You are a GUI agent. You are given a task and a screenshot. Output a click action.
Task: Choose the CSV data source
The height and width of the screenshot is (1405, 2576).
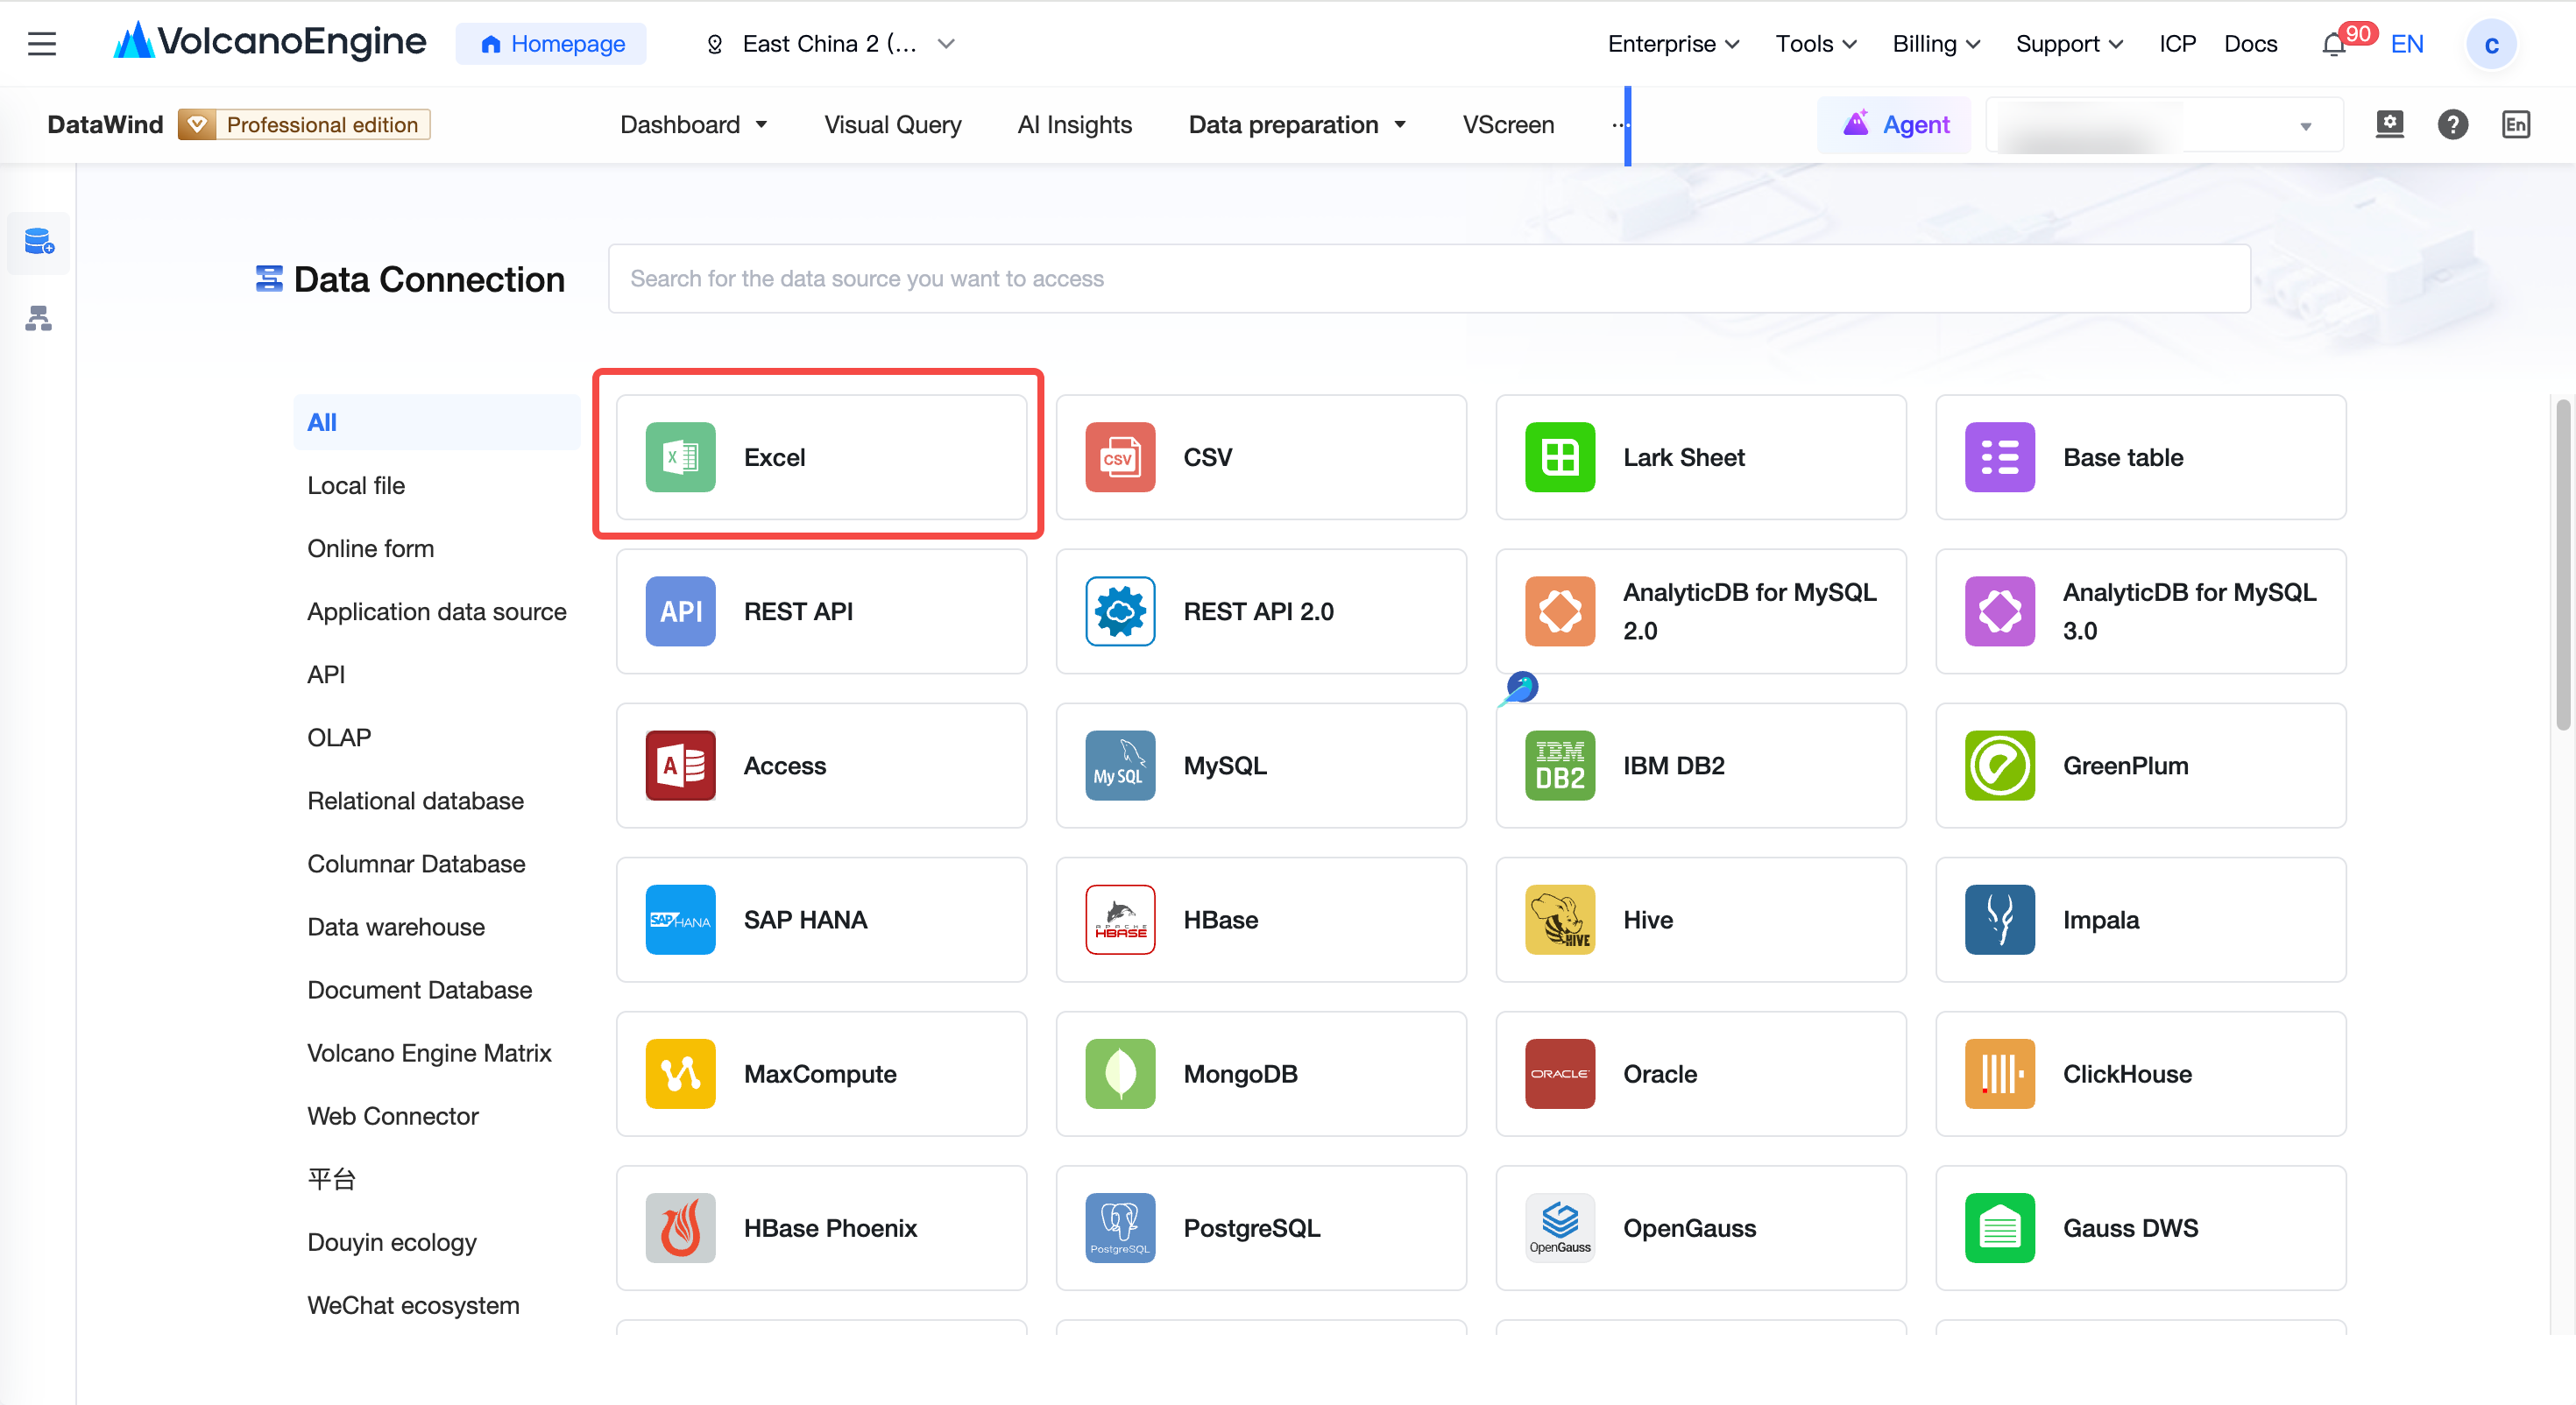tap(1261, 457)
